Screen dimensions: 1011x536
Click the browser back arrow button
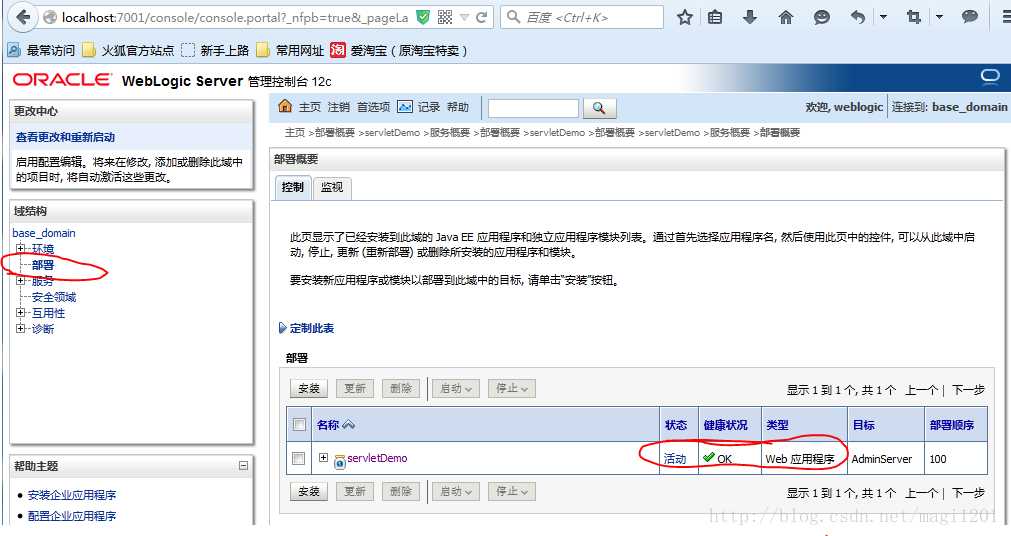pos(23,17)
